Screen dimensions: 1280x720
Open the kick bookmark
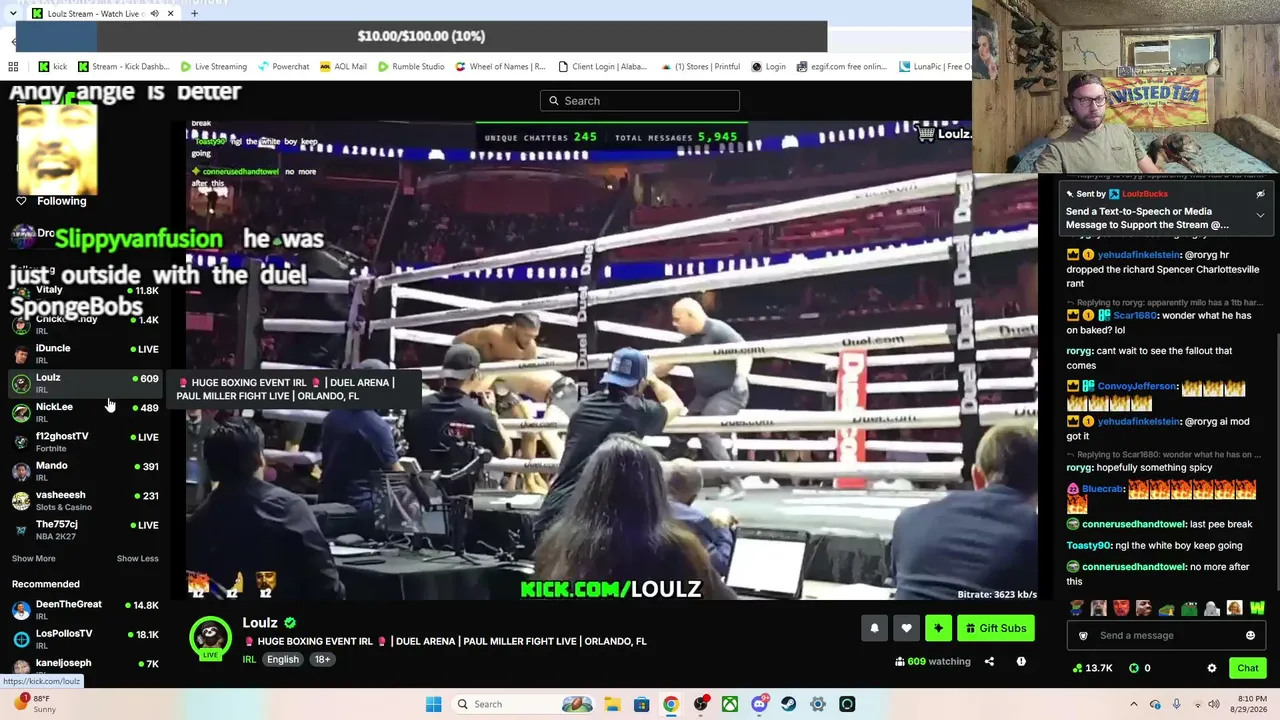(x=53, y=67)
